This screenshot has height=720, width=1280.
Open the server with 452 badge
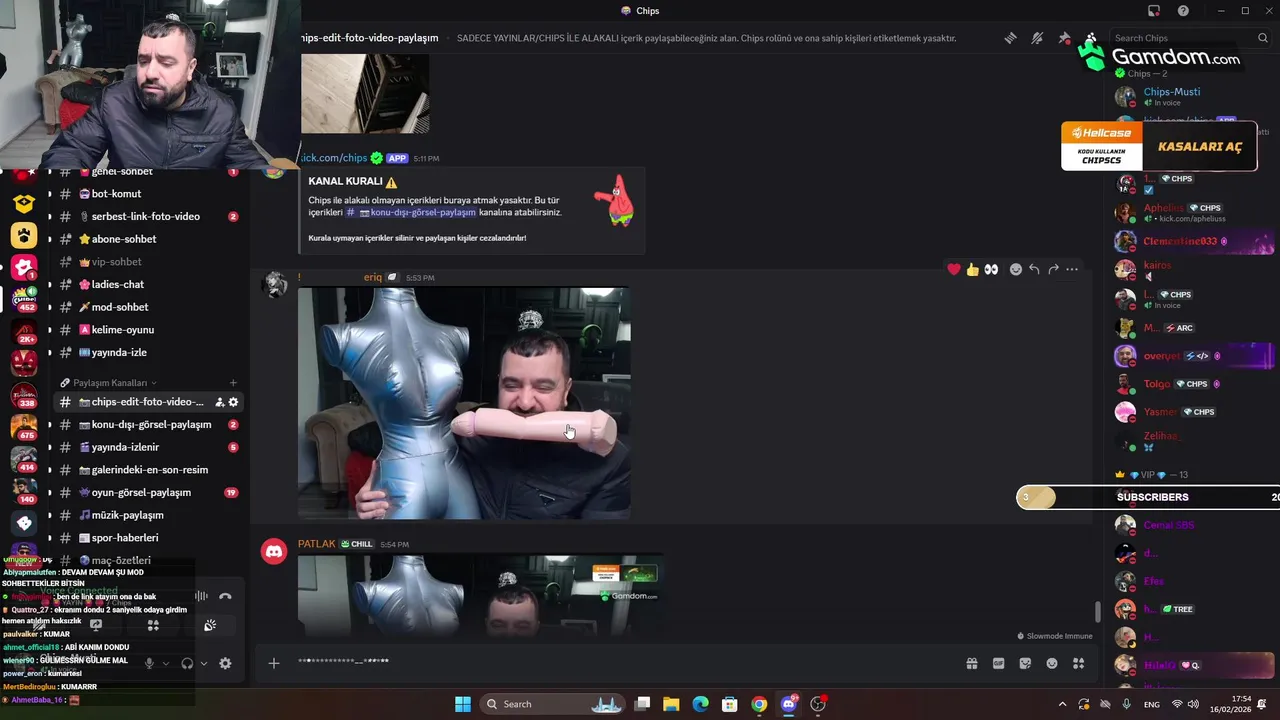pos(24,297)
